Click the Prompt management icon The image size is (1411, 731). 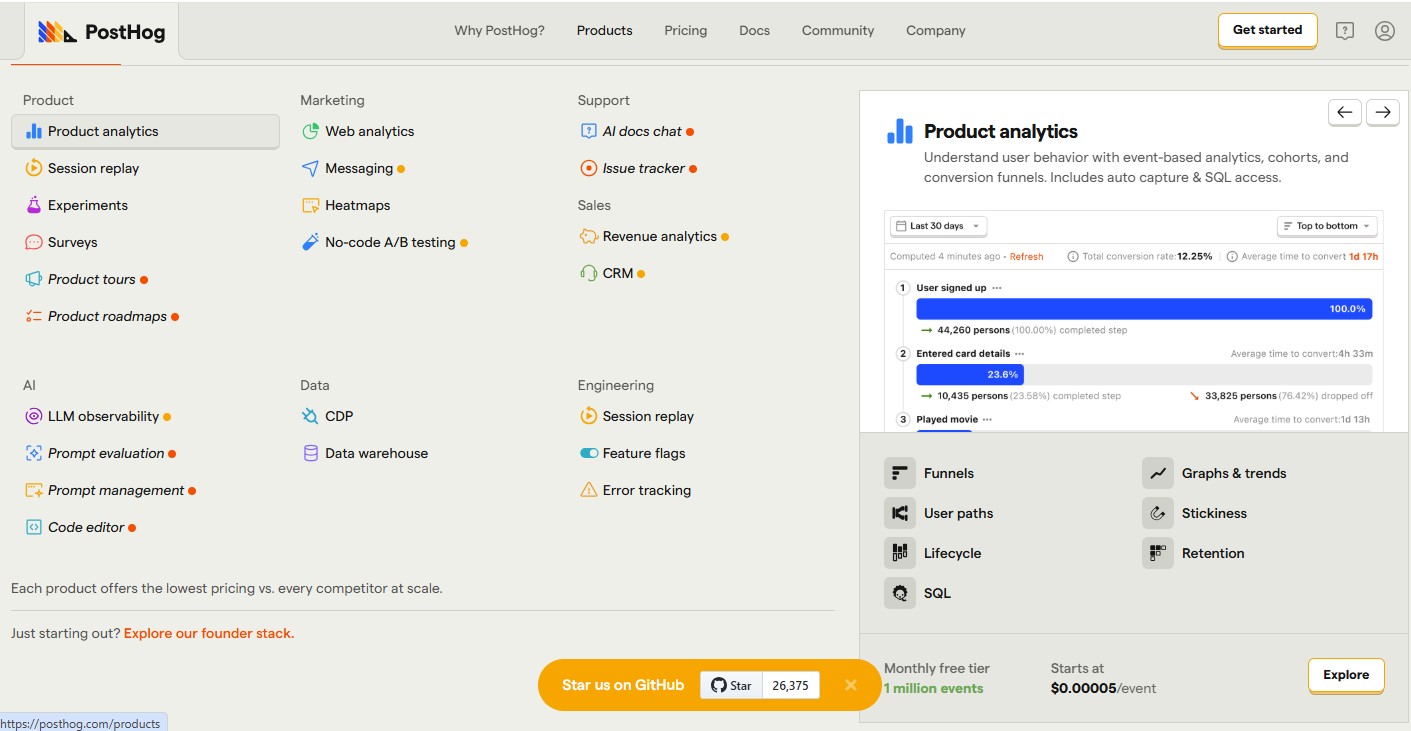click(x=34, y=490)
